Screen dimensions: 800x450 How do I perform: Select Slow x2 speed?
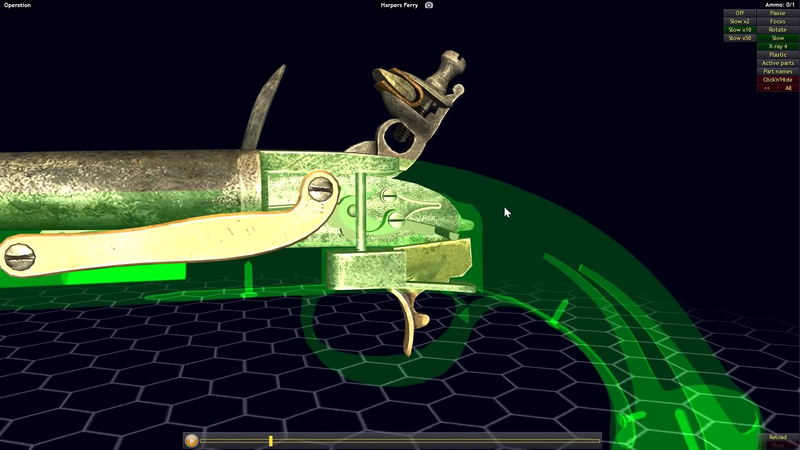tap(740, 21)
